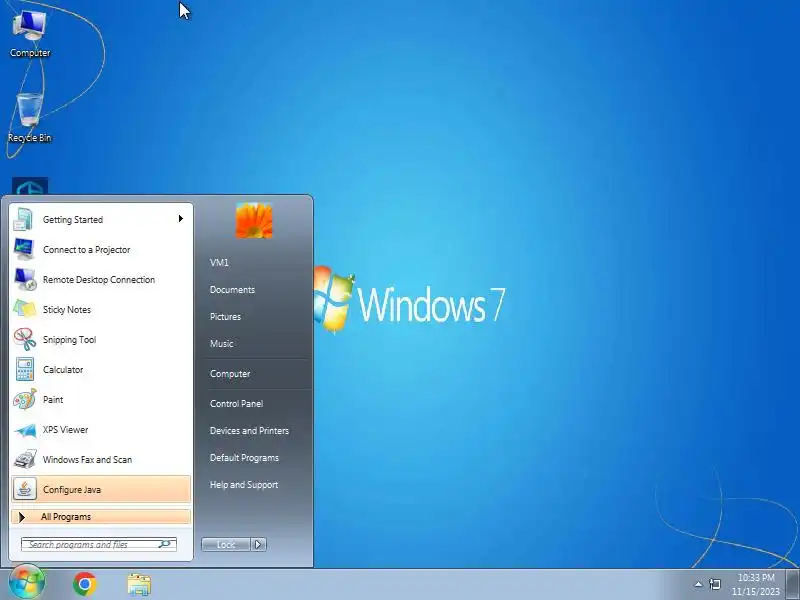Open the Windows Fax and Scan icon

pos(24,460)
